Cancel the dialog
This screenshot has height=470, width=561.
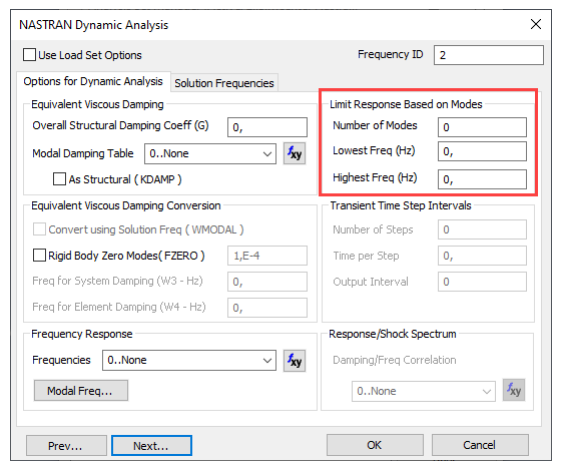click(x=480, y=445)
